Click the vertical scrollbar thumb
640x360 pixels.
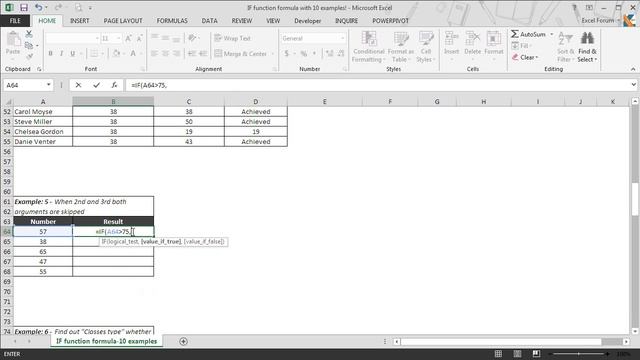click(x=635, y=199)
